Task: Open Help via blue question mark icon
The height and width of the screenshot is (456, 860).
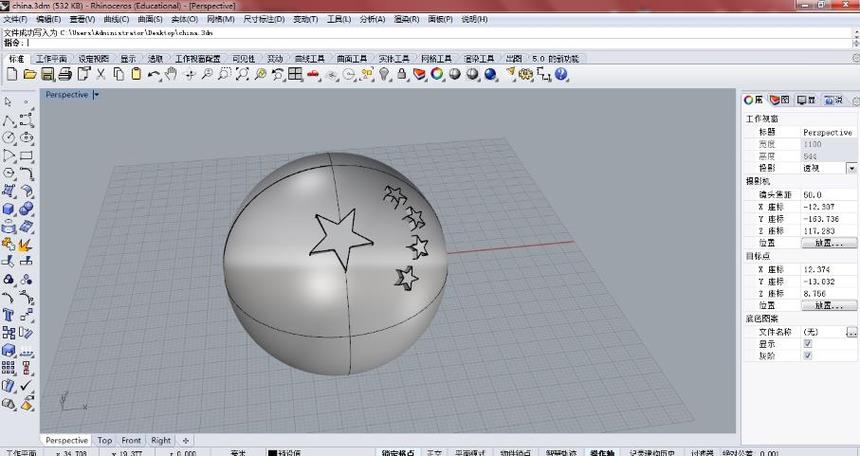Action: pos(561,74)
